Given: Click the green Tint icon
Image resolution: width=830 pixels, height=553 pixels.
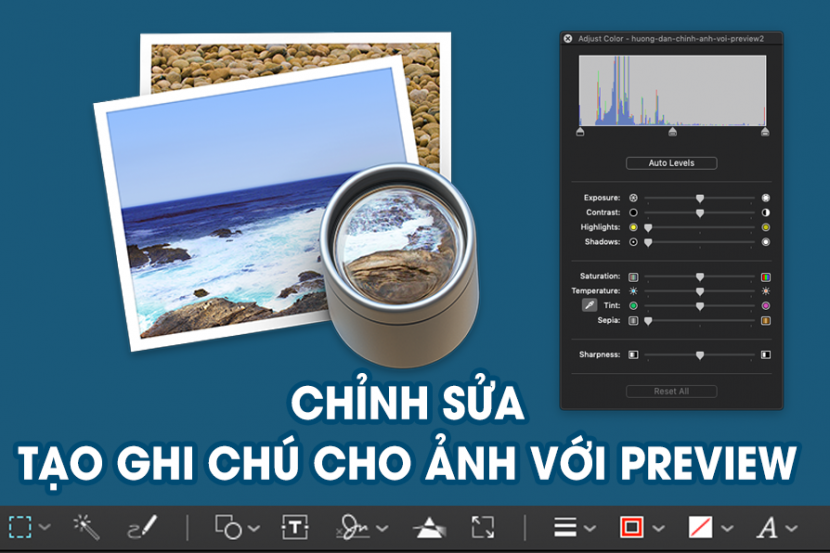Looking at the screenshot, I should [633, 306].
